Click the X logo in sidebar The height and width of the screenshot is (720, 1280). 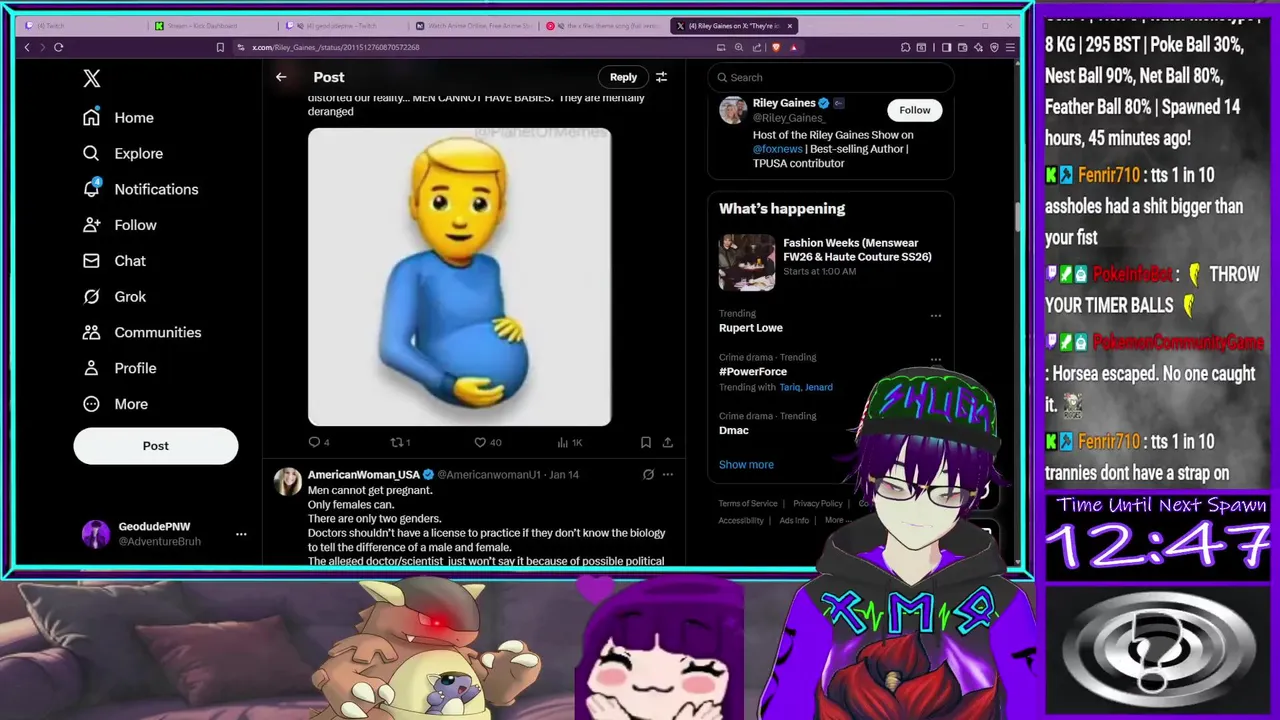(x=92, y=78)
